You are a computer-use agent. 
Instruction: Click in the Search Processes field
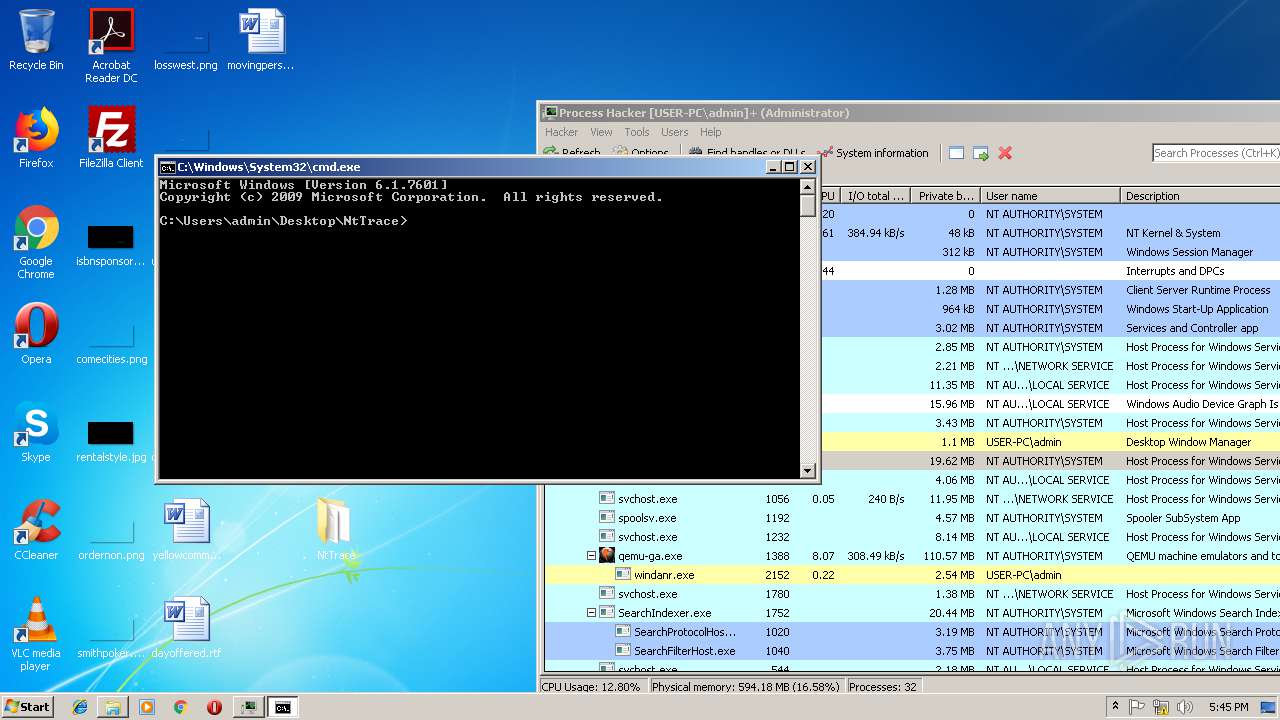click(x=1215, y=153)
